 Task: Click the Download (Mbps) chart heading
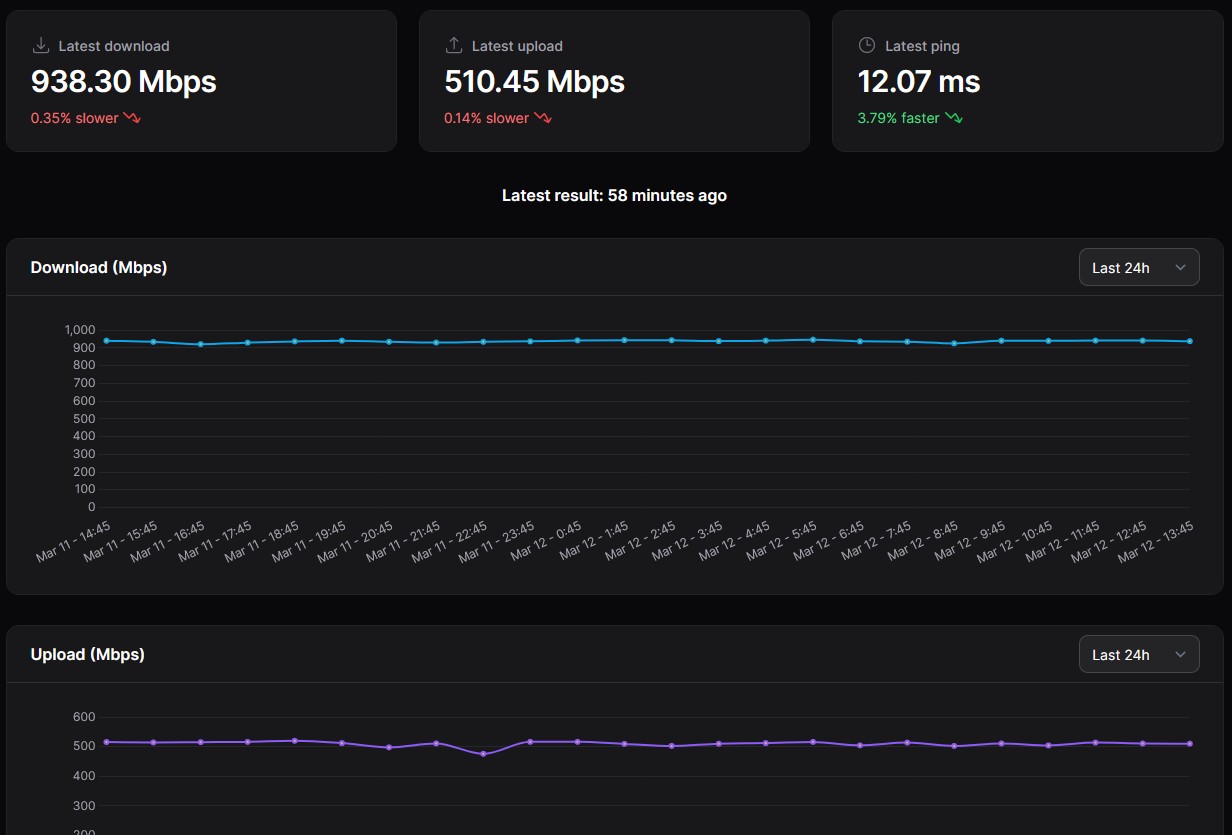pos(99,268)
